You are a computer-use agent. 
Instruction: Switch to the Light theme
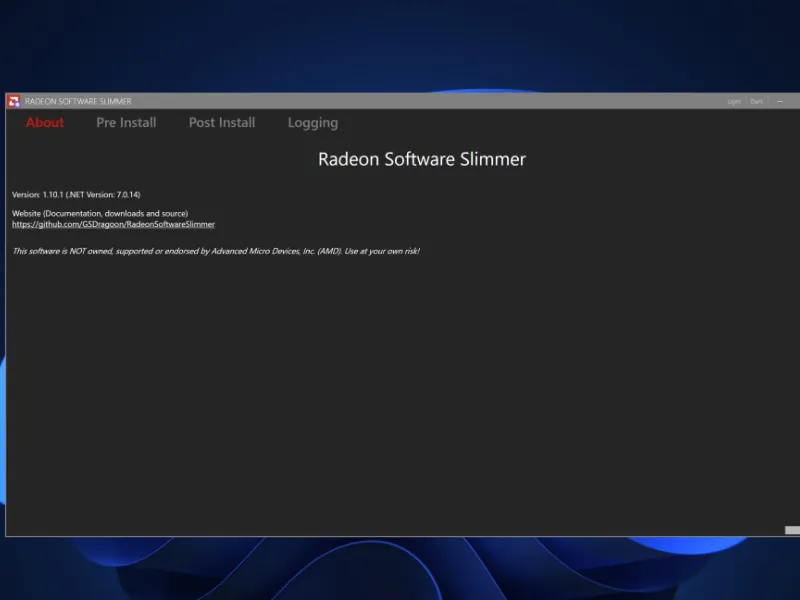point(734,102)
